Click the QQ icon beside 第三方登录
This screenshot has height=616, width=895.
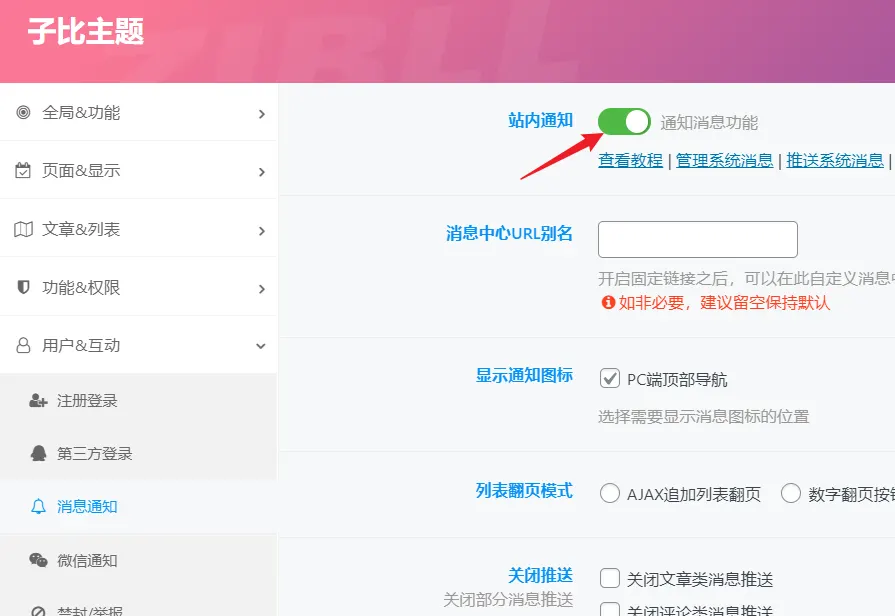pos(38,453)
